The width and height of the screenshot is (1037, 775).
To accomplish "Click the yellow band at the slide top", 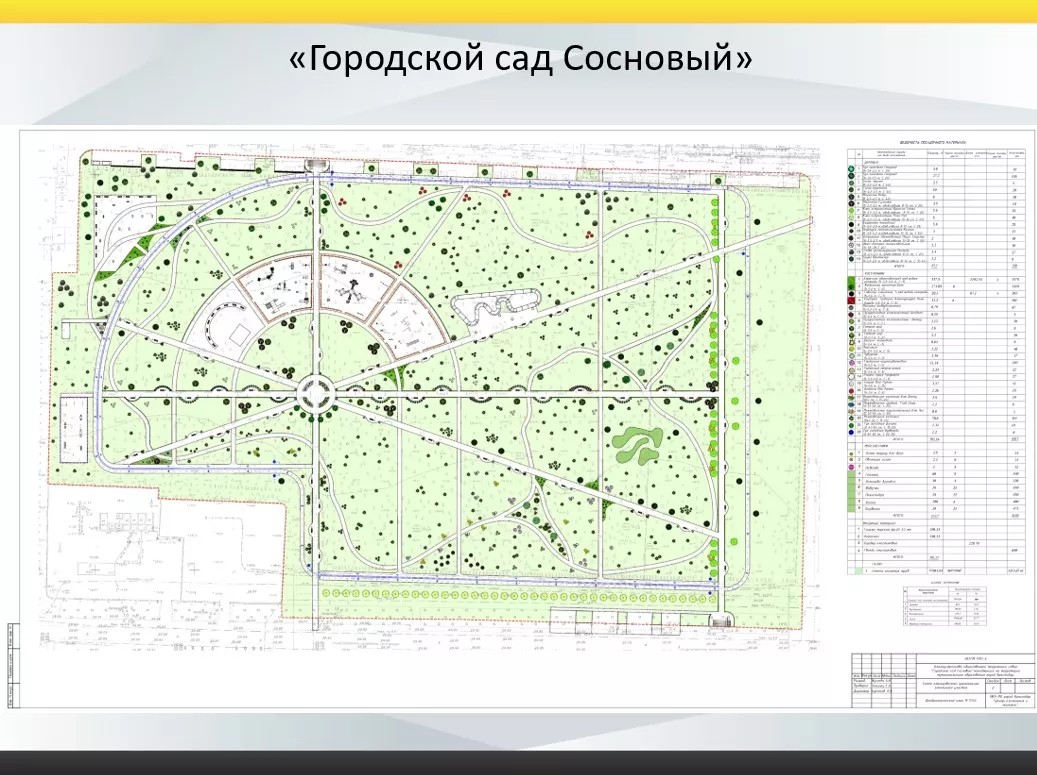I will coord(518,11).
